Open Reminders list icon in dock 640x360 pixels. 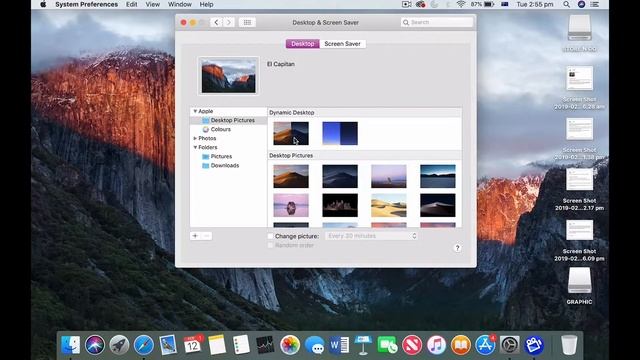click(241, 345)
